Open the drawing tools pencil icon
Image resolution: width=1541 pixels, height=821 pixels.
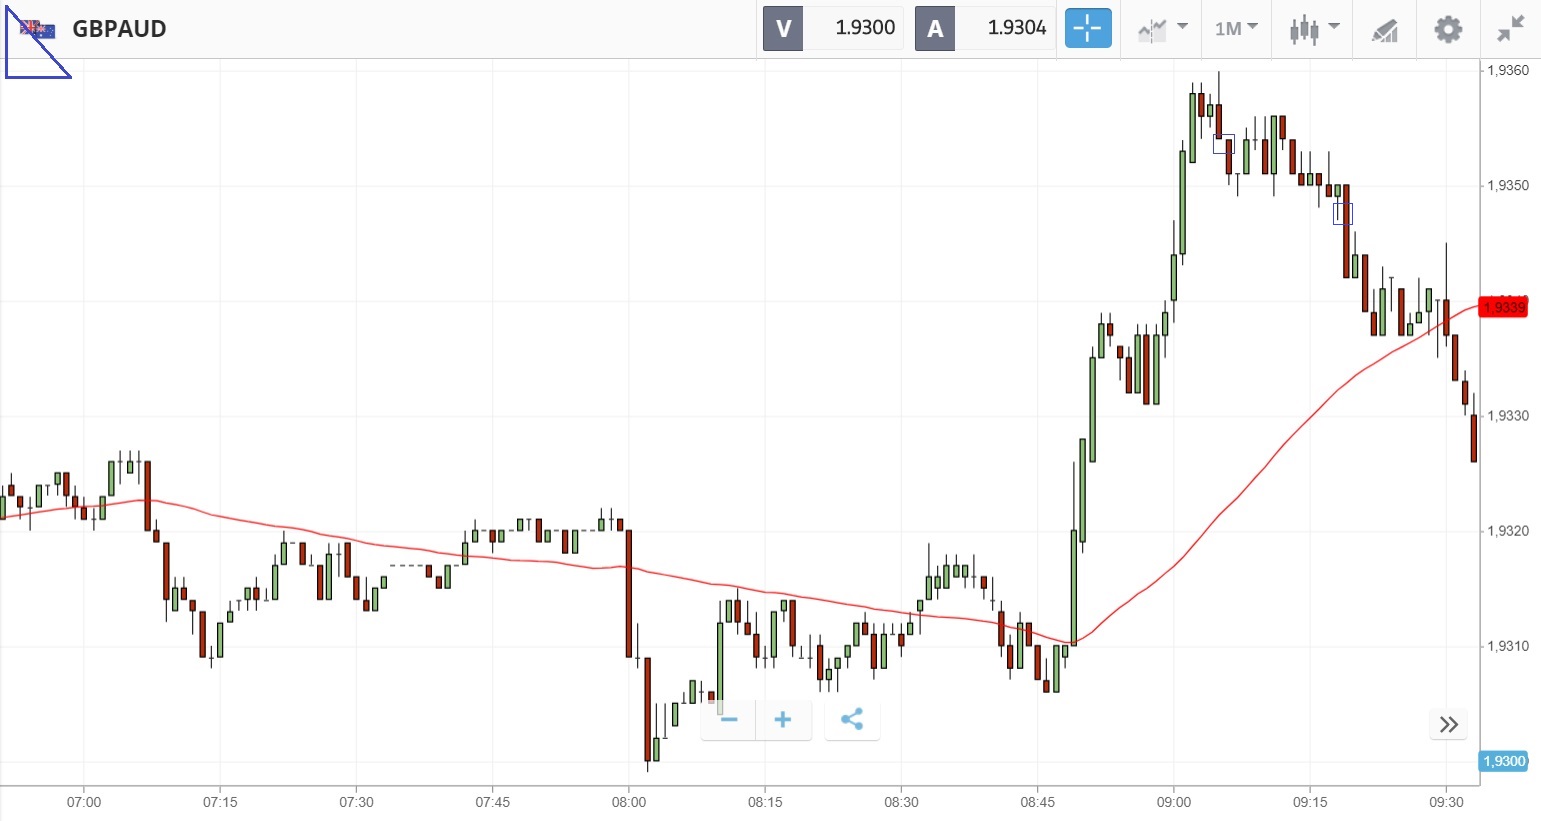(x=1384, y=30)
